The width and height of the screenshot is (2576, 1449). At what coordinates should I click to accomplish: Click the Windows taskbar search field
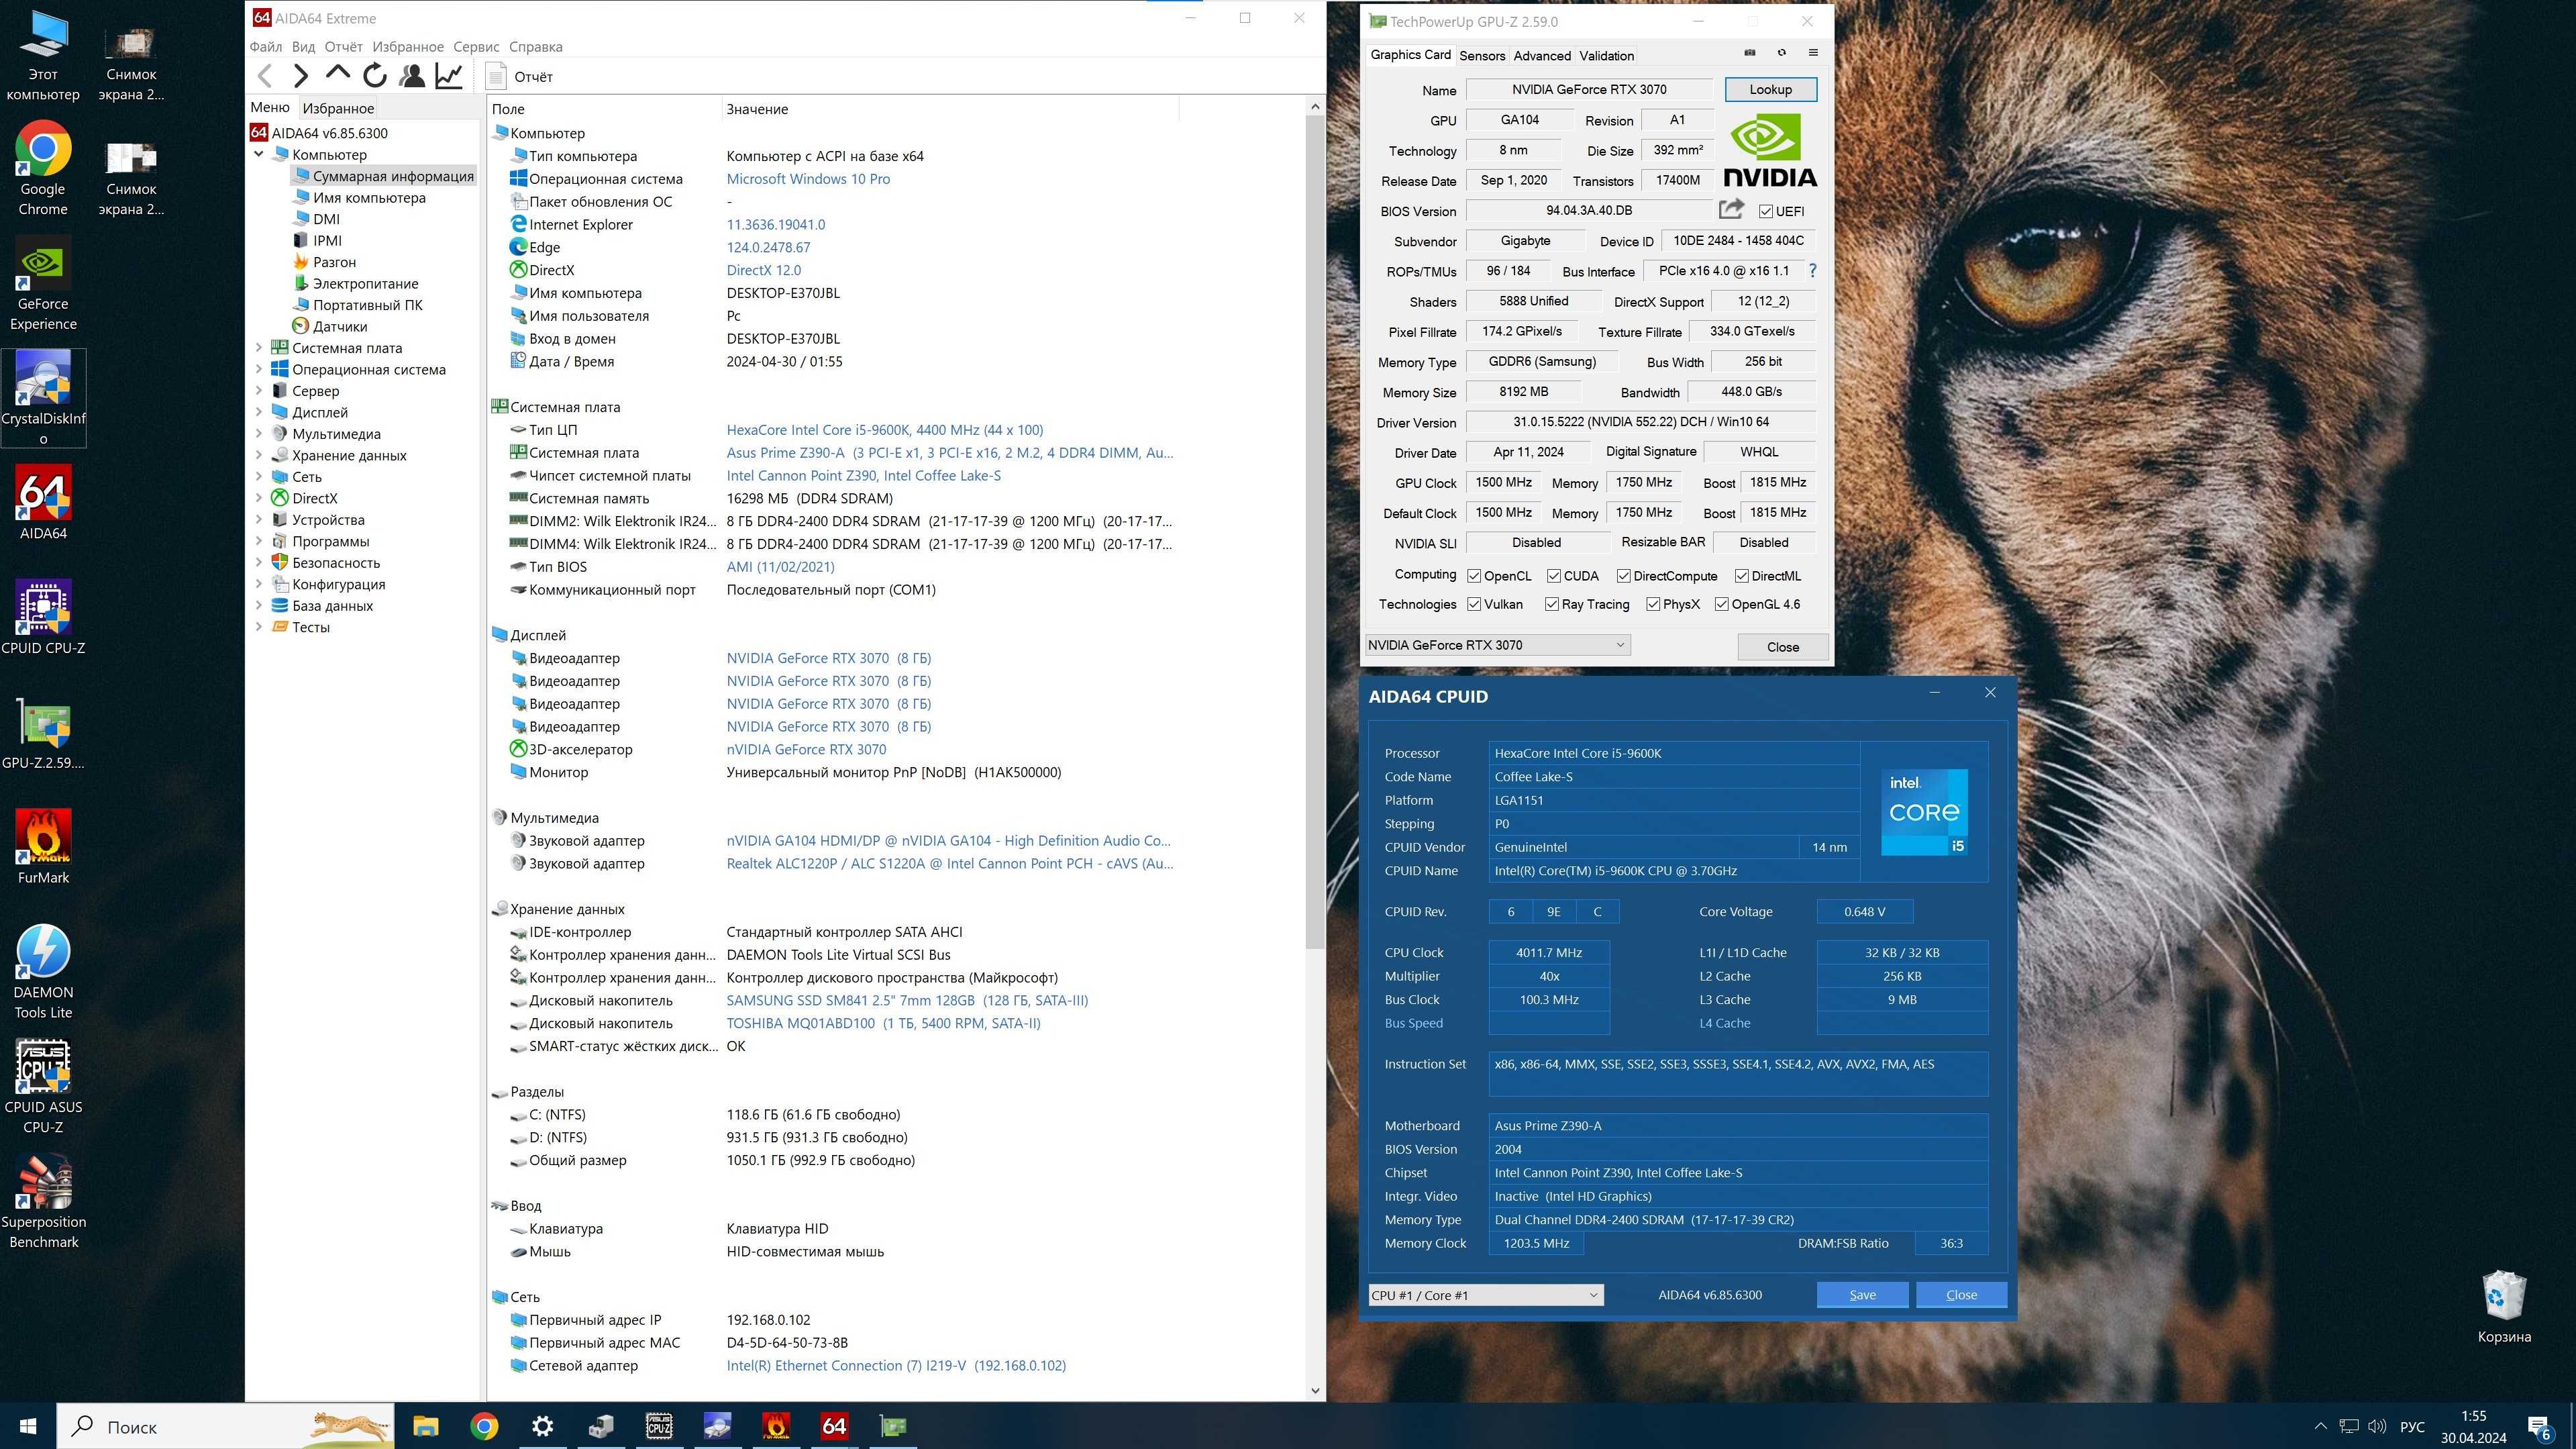point(225,1426)
